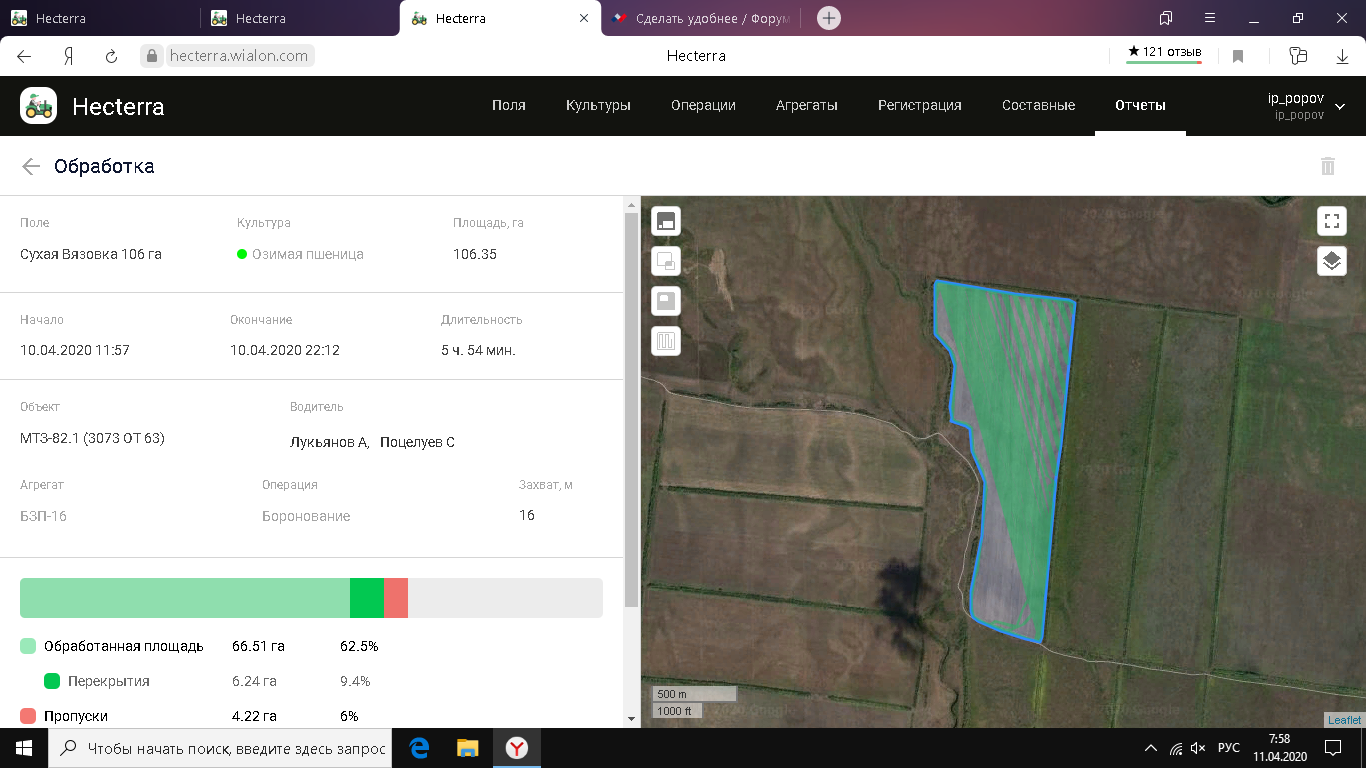Open browser downloads arrow icon
This screenshot has height=768, width=1366.
[x=1343, y=57]
